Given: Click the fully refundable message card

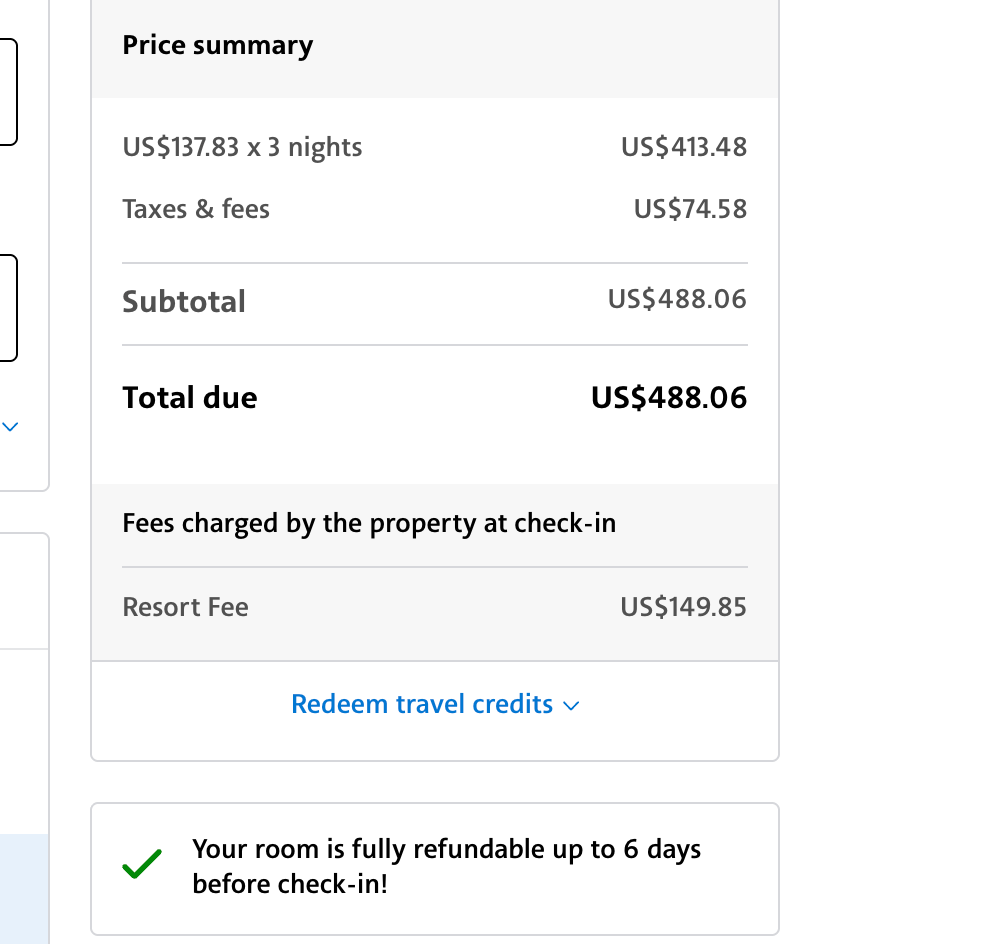Looking at the screenshot, I should click(434, 868).
